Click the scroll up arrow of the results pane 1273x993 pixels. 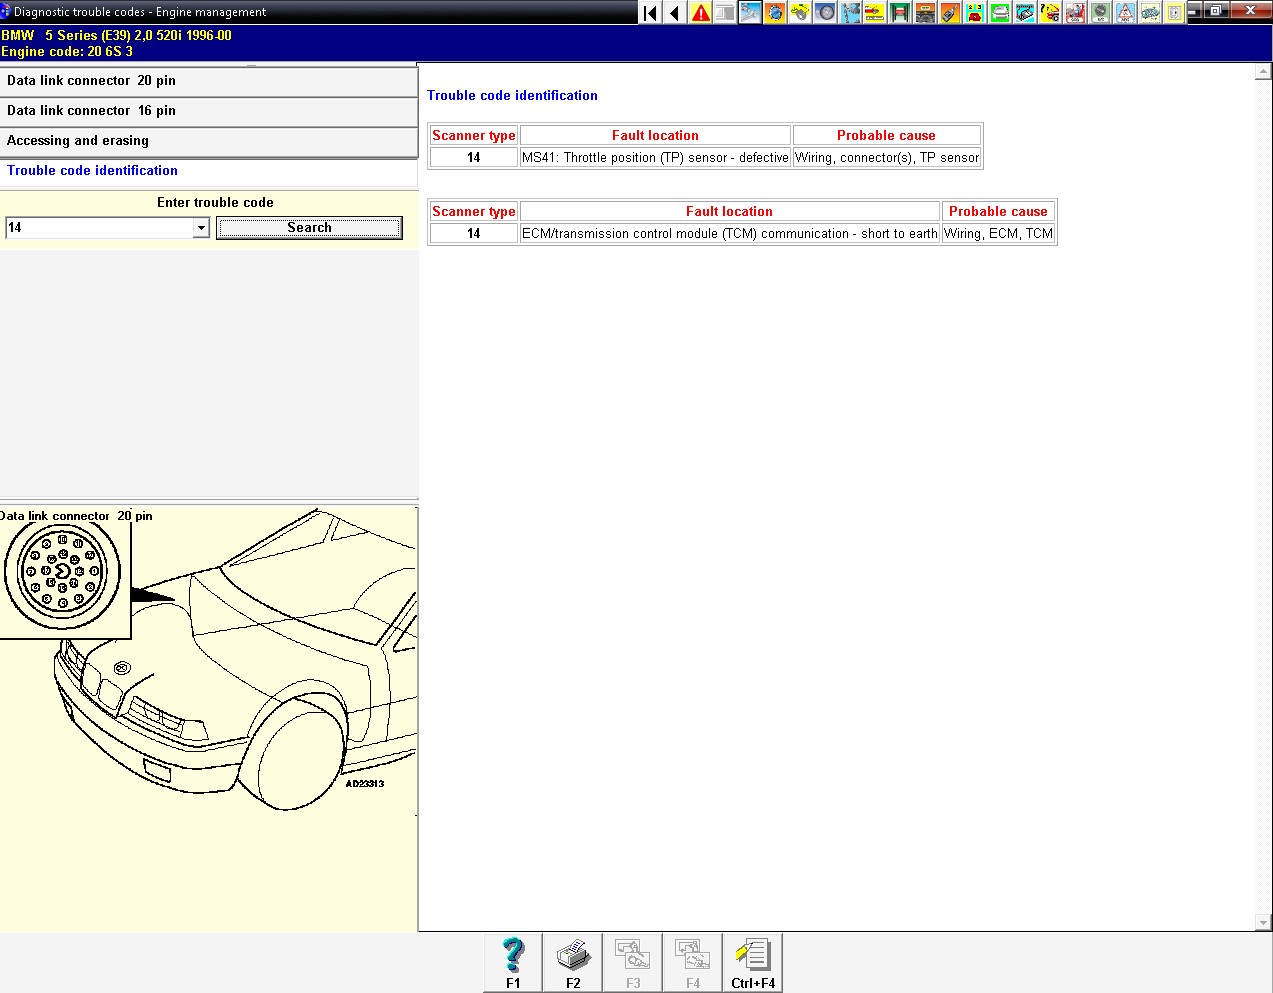tap(1263, 73)
